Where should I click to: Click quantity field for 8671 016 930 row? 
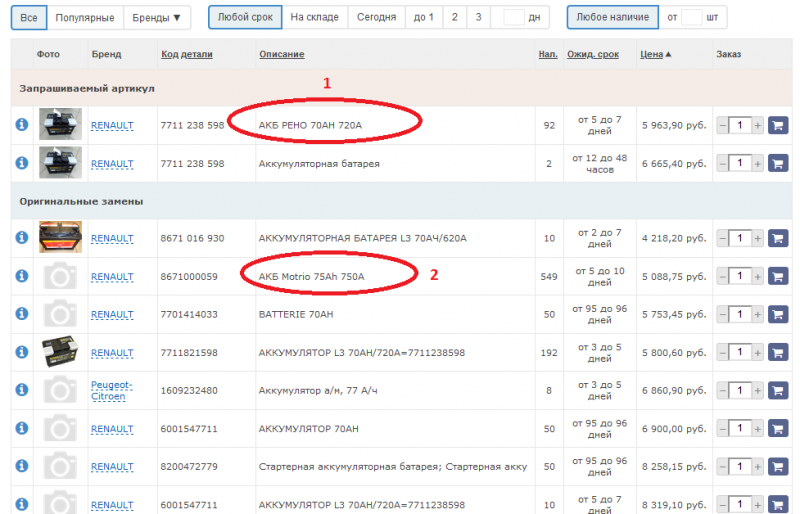[740, 238]
